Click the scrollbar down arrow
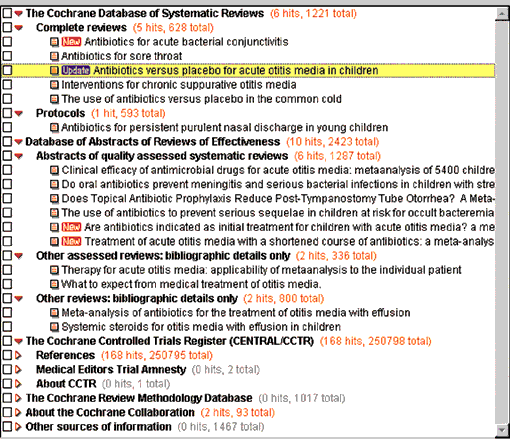 click(x=502, y=430)
